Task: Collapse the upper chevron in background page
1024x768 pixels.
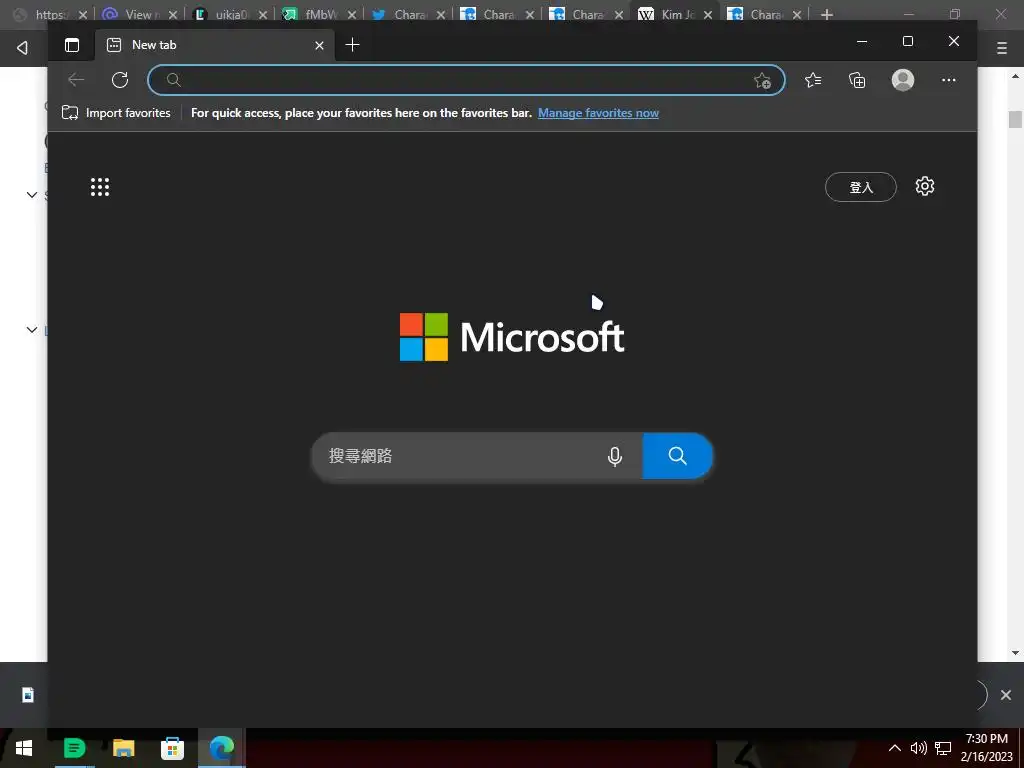Action: (31, 195)
